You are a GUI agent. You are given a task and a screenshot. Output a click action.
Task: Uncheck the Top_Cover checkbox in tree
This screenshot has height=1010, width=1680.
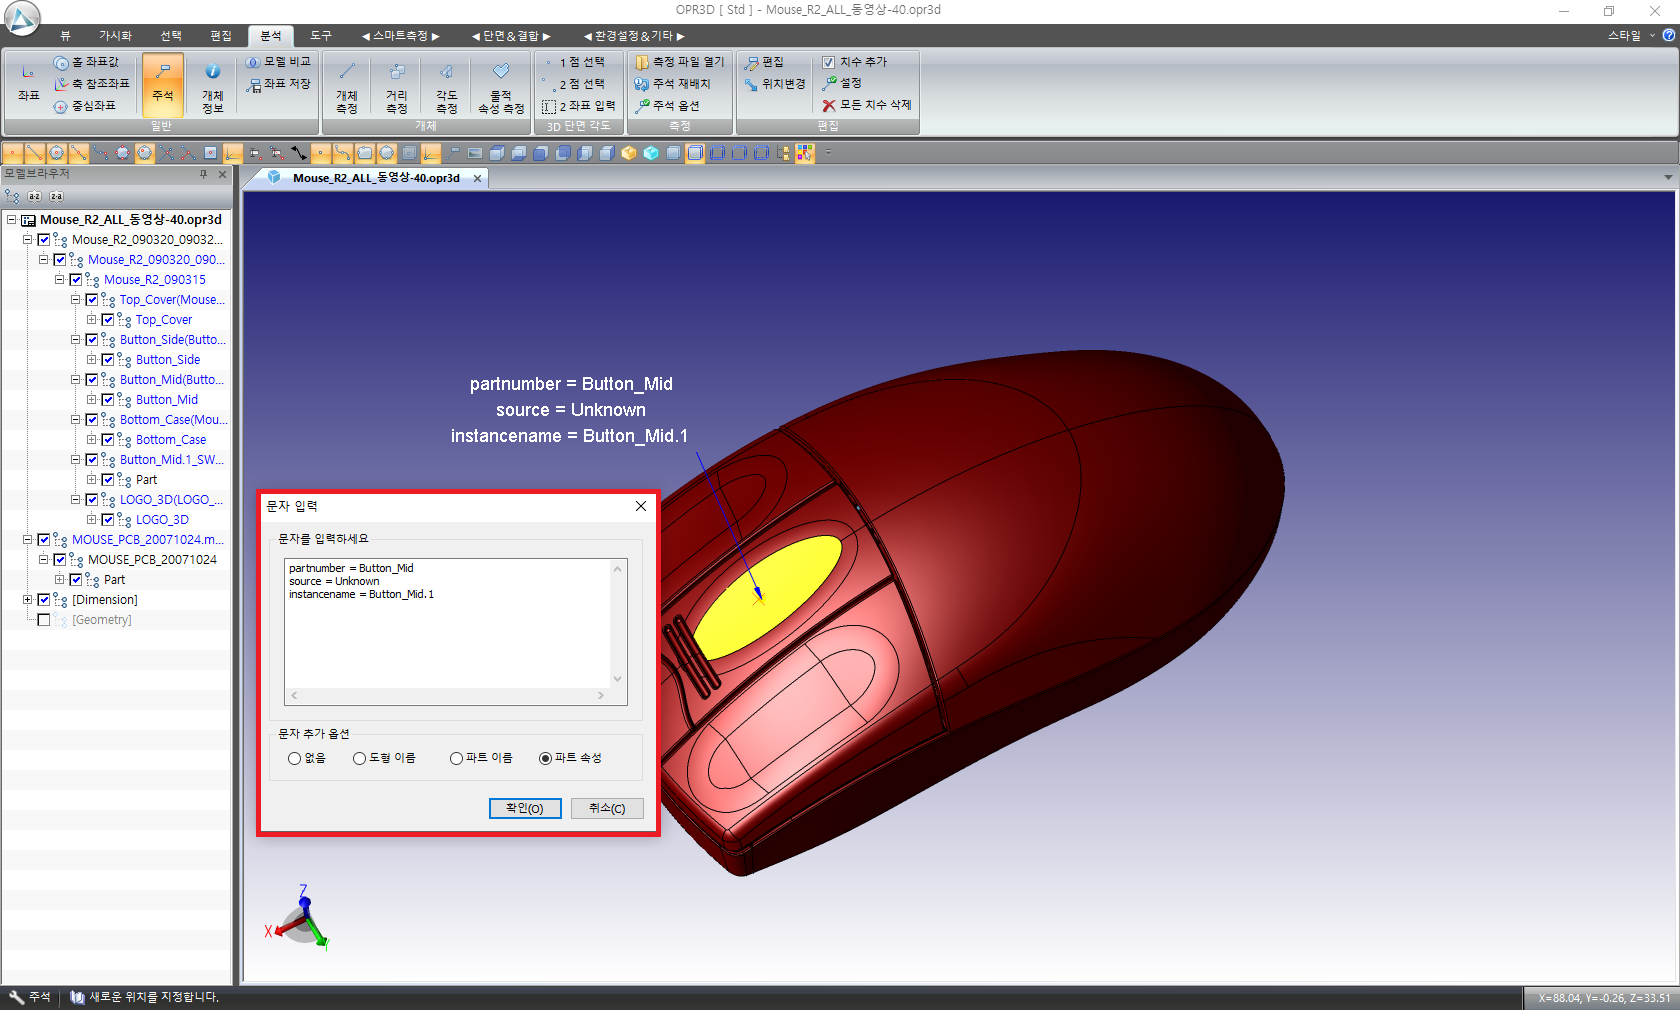108,320
